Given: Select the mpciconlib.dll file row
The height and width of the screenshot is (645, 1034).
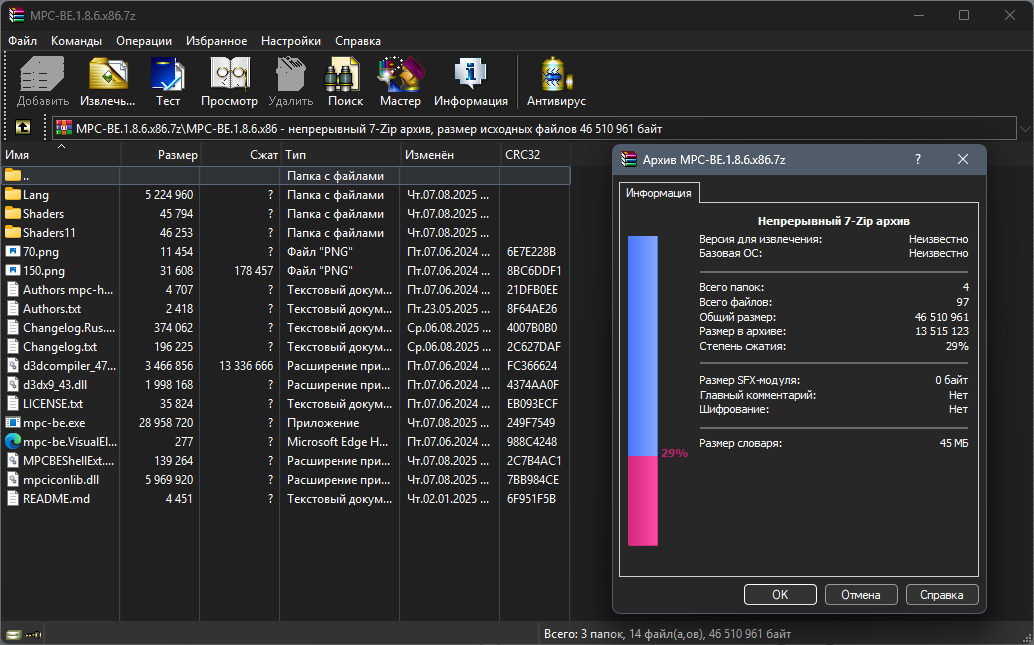Looking at the screenshot, I should coord(285,479).
